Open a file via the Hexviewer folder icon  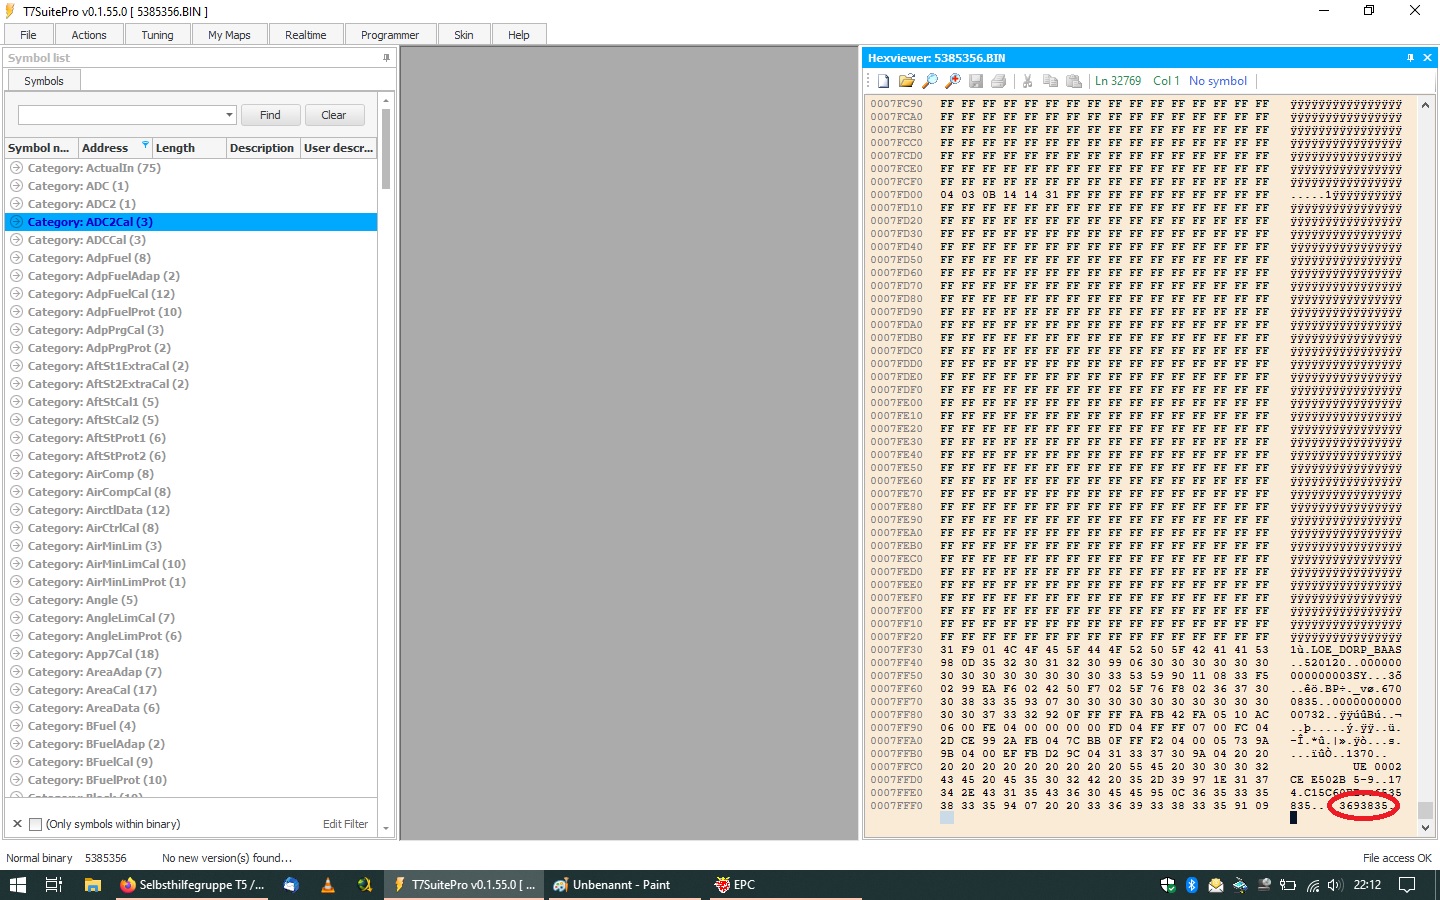tap(907, 81)
